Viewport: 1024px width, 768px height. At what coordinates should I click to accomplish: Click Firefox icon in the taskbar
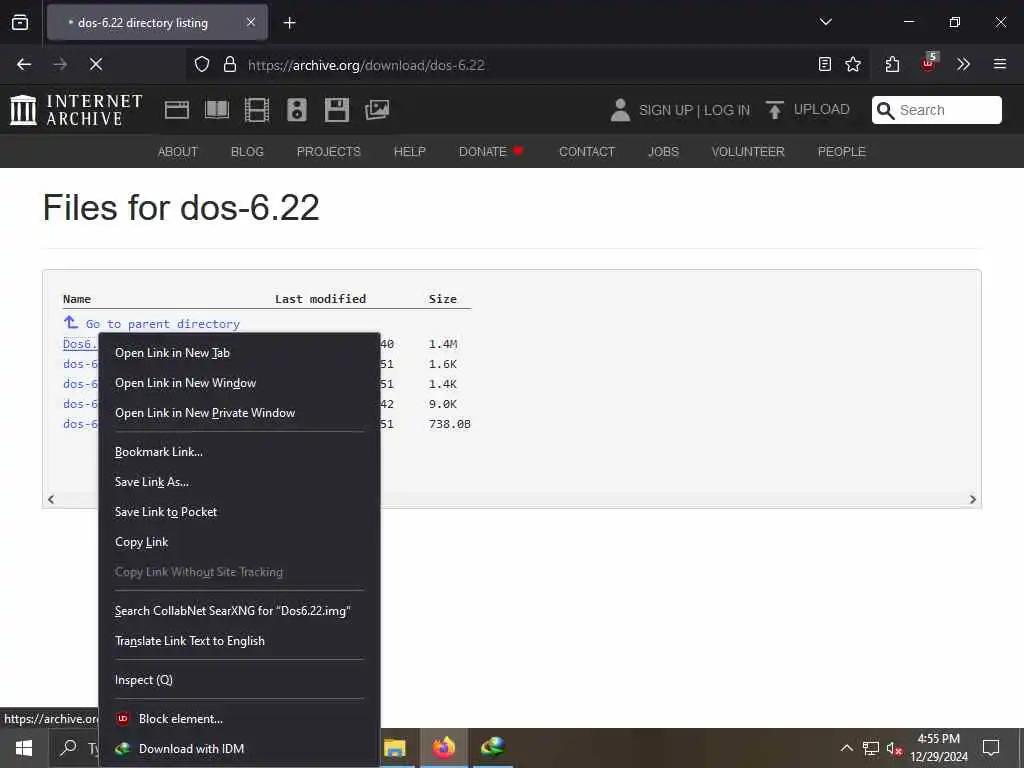443,748
